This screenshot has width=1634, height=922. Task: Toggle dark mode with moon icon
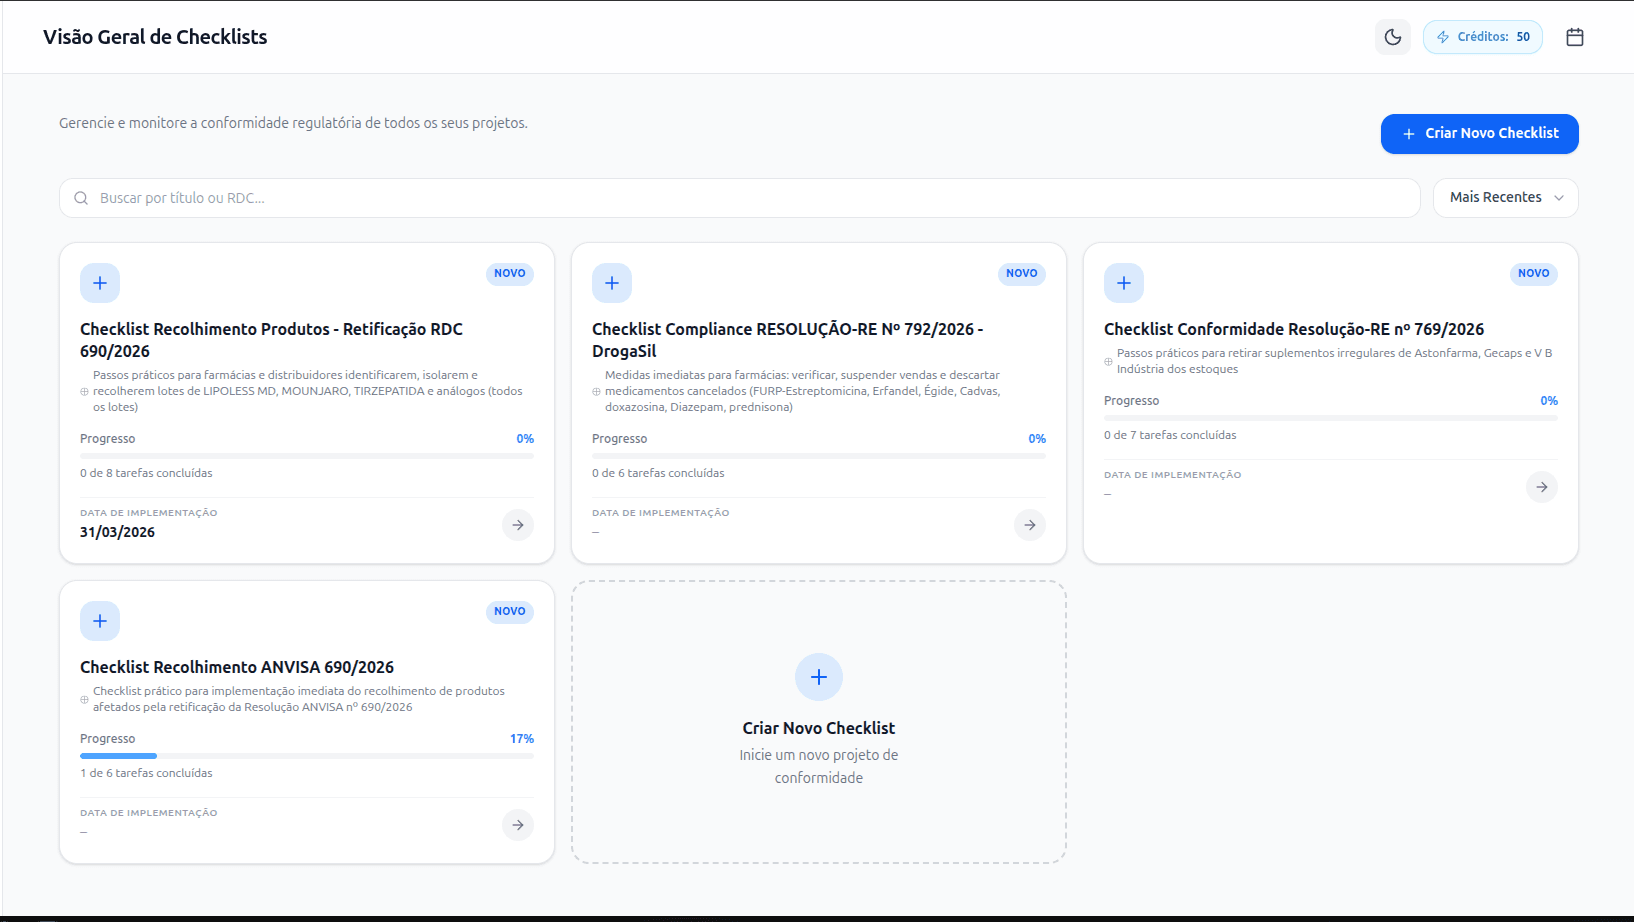coord(1392,37)
